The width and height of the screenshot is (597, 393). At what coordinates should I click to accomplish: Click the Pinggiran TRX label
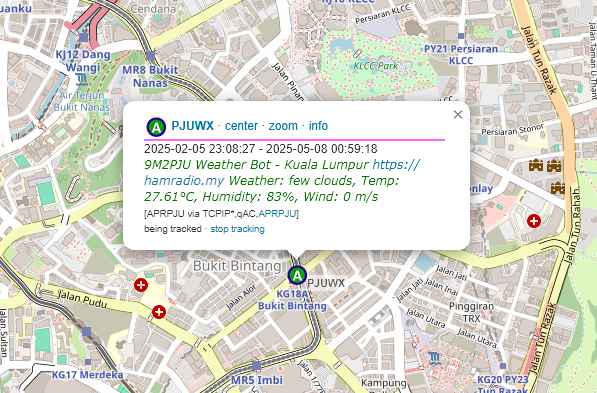(471, 312)
